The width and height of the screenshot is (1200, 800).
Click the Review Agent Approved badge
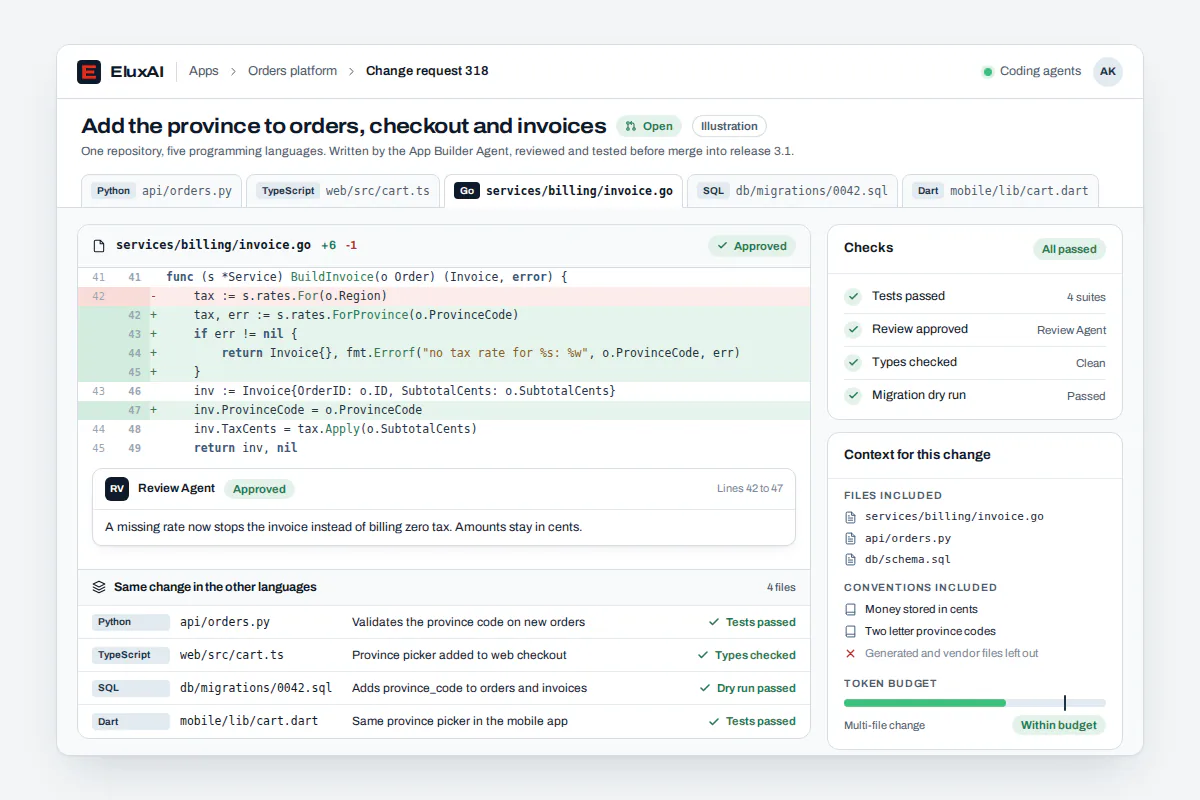pyautogui.click(x=259, y=489)
